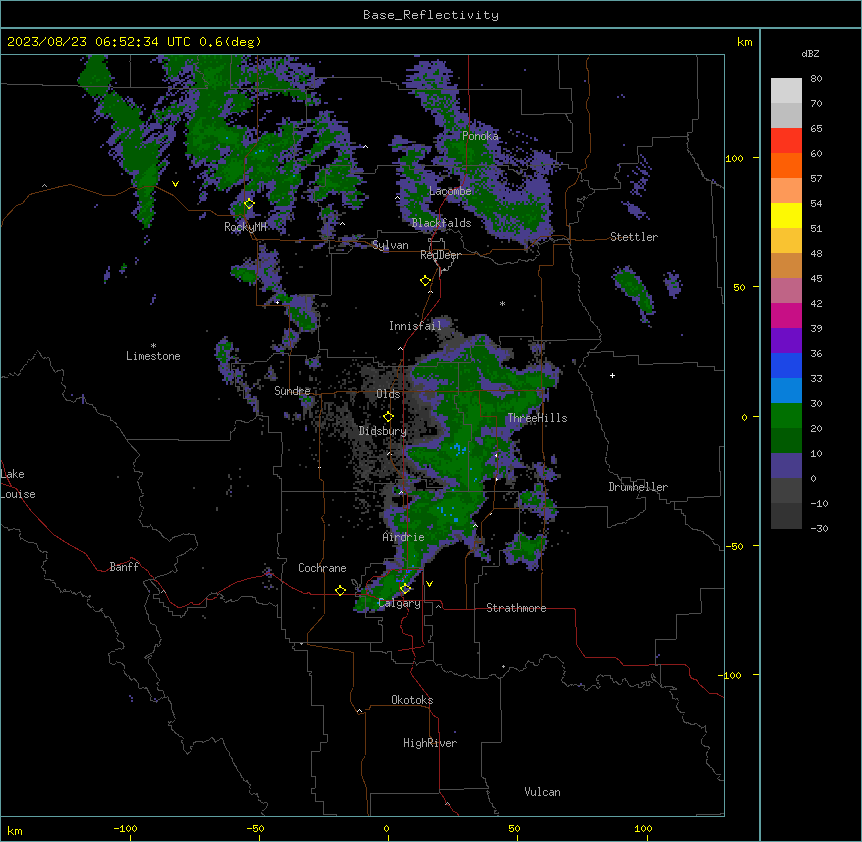The height and width of the screenshot is (842, 862).
Task: Click yellow V marker northwest of RockyMH
Action: click(x=175, y=184)
